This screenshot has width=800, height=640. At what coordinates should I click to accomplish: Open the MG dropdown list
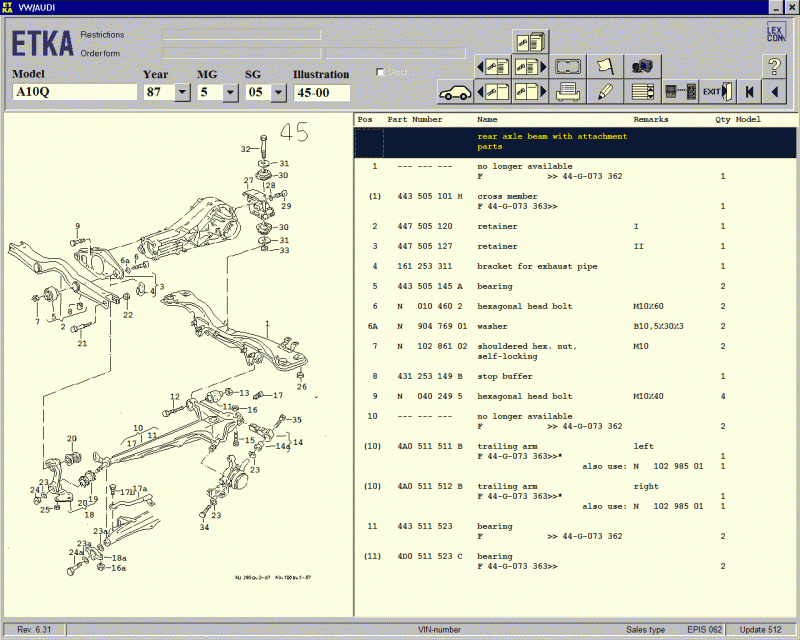[230, 93]
